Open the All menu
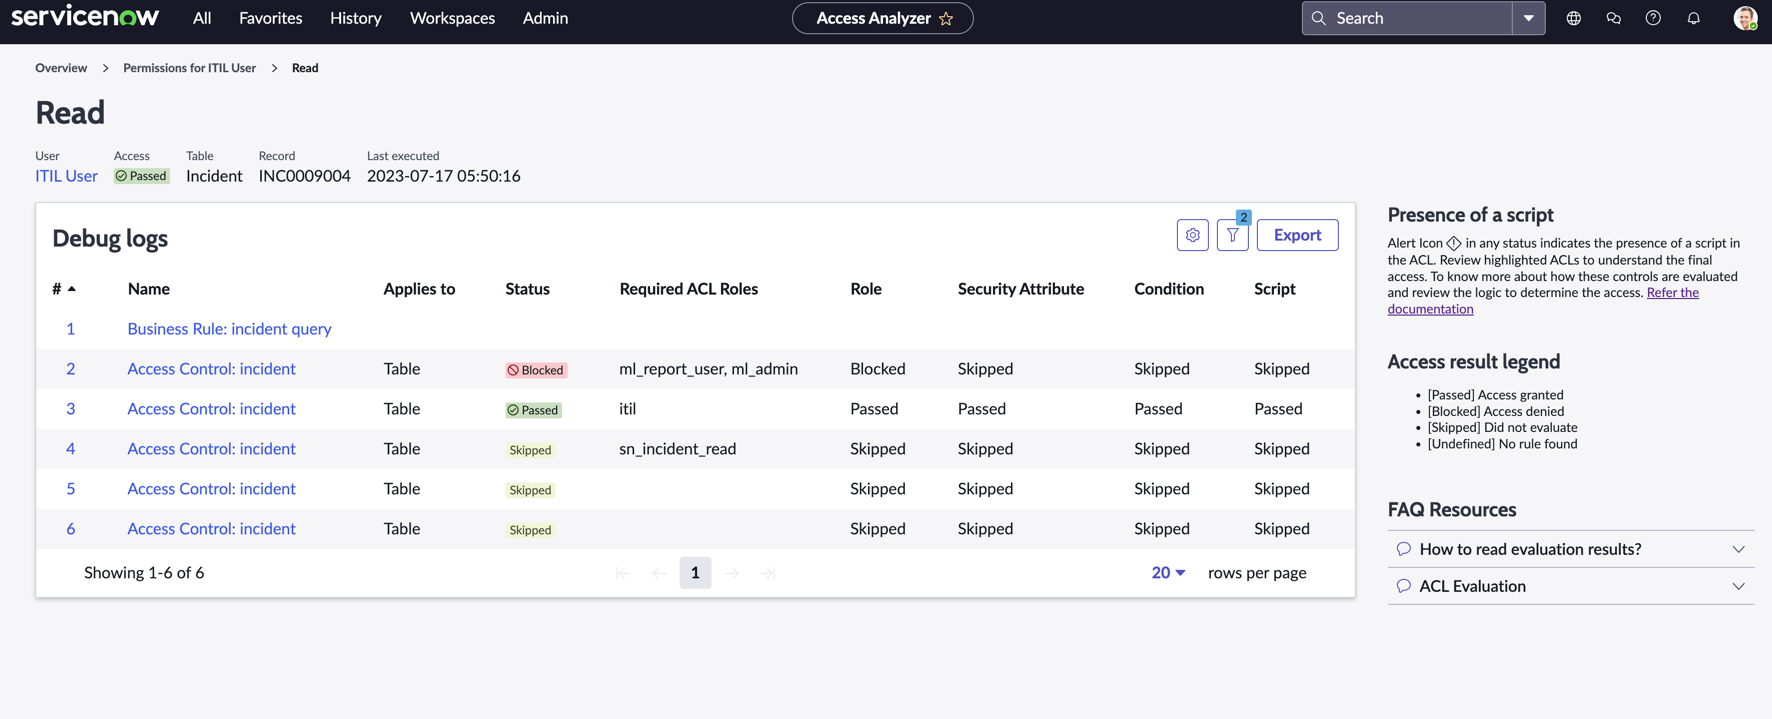The width and height of the screenshot is (1772, 719). point(202,18)
